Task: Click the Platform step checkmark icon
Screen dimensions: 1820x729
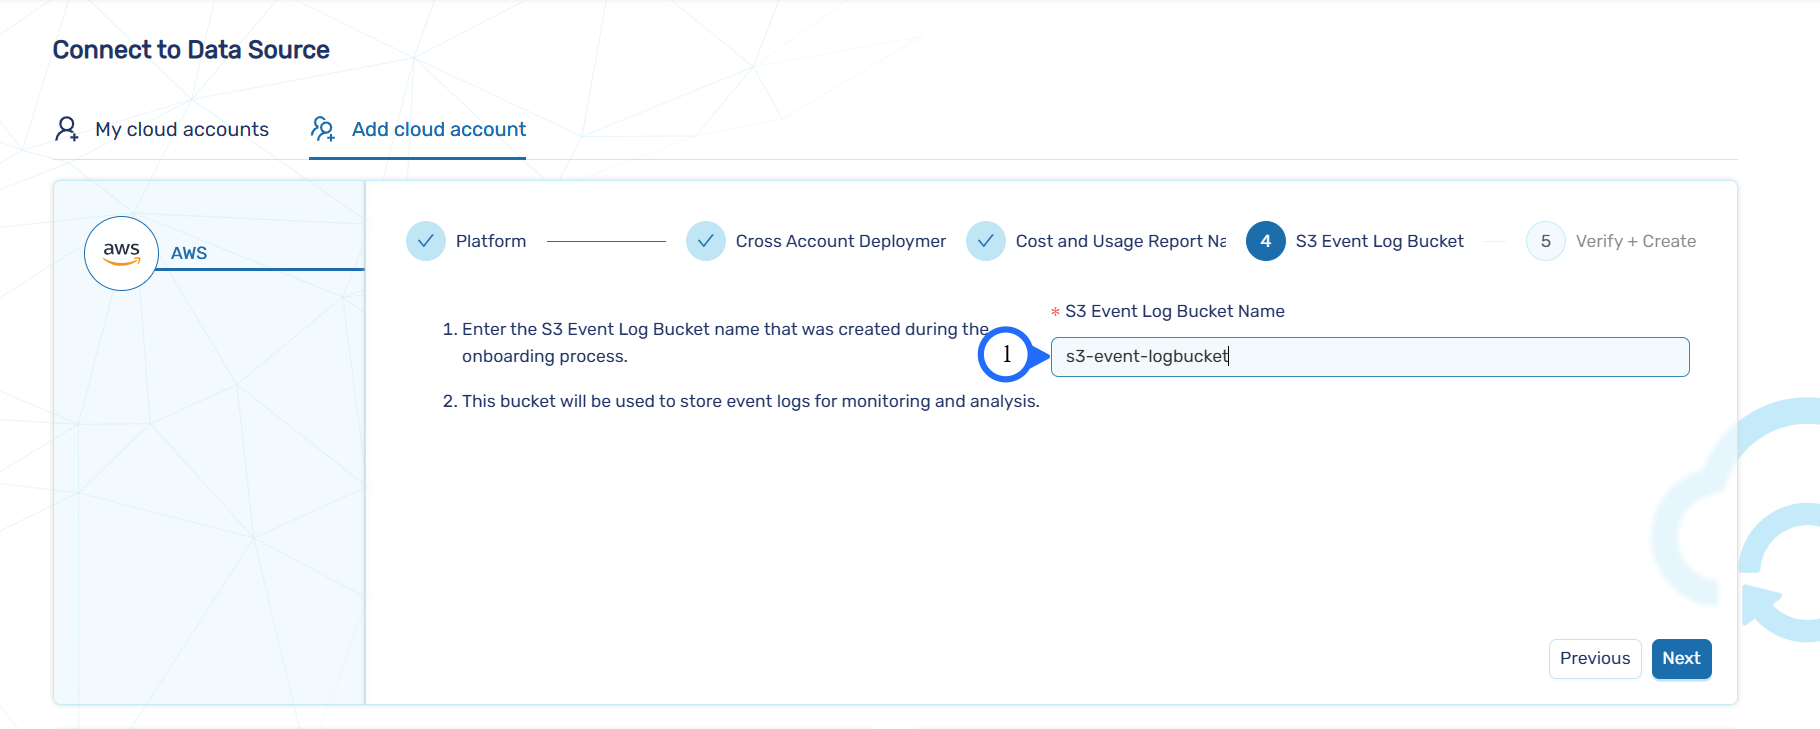Action: 426,241
